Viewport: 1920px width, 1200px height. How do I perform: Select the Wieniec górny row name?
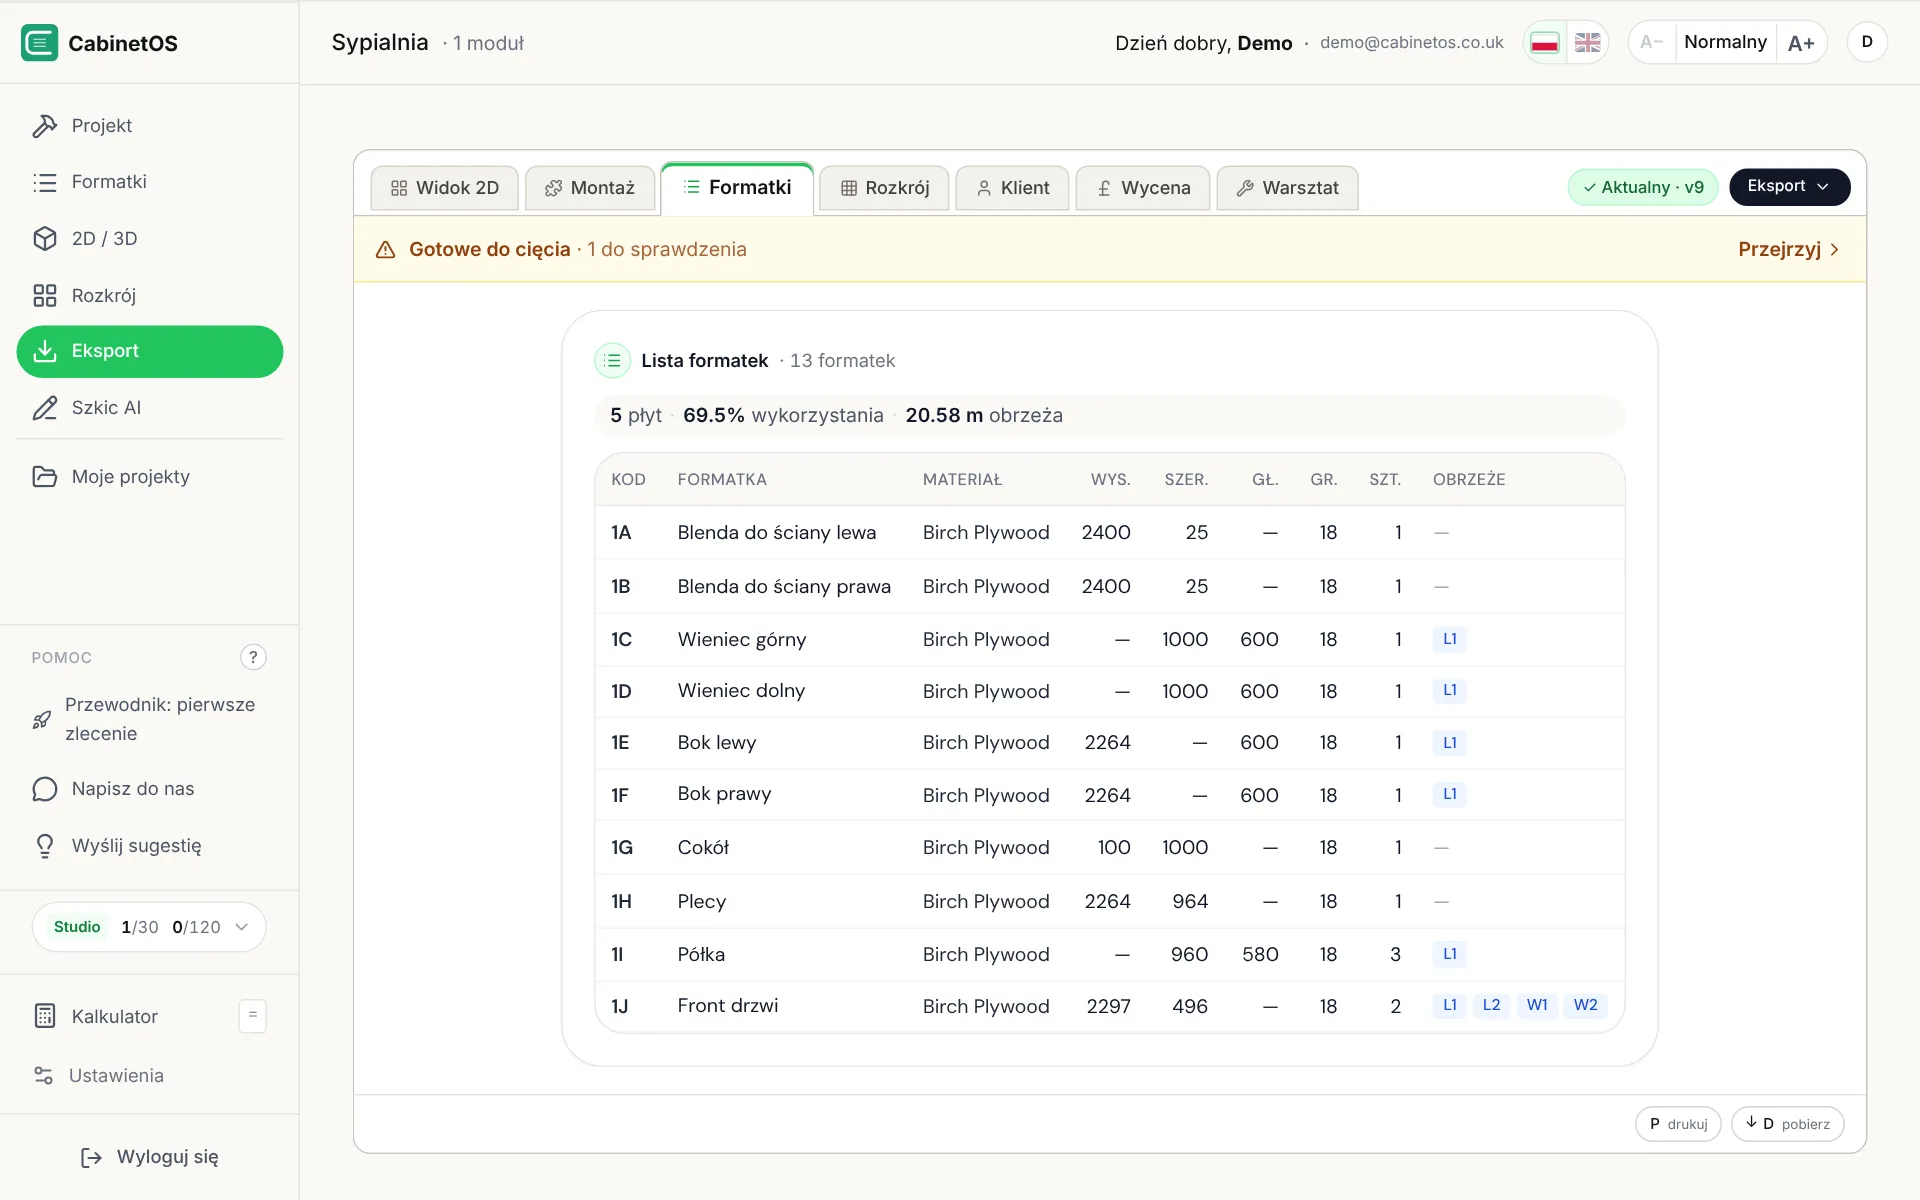[742, 640]
